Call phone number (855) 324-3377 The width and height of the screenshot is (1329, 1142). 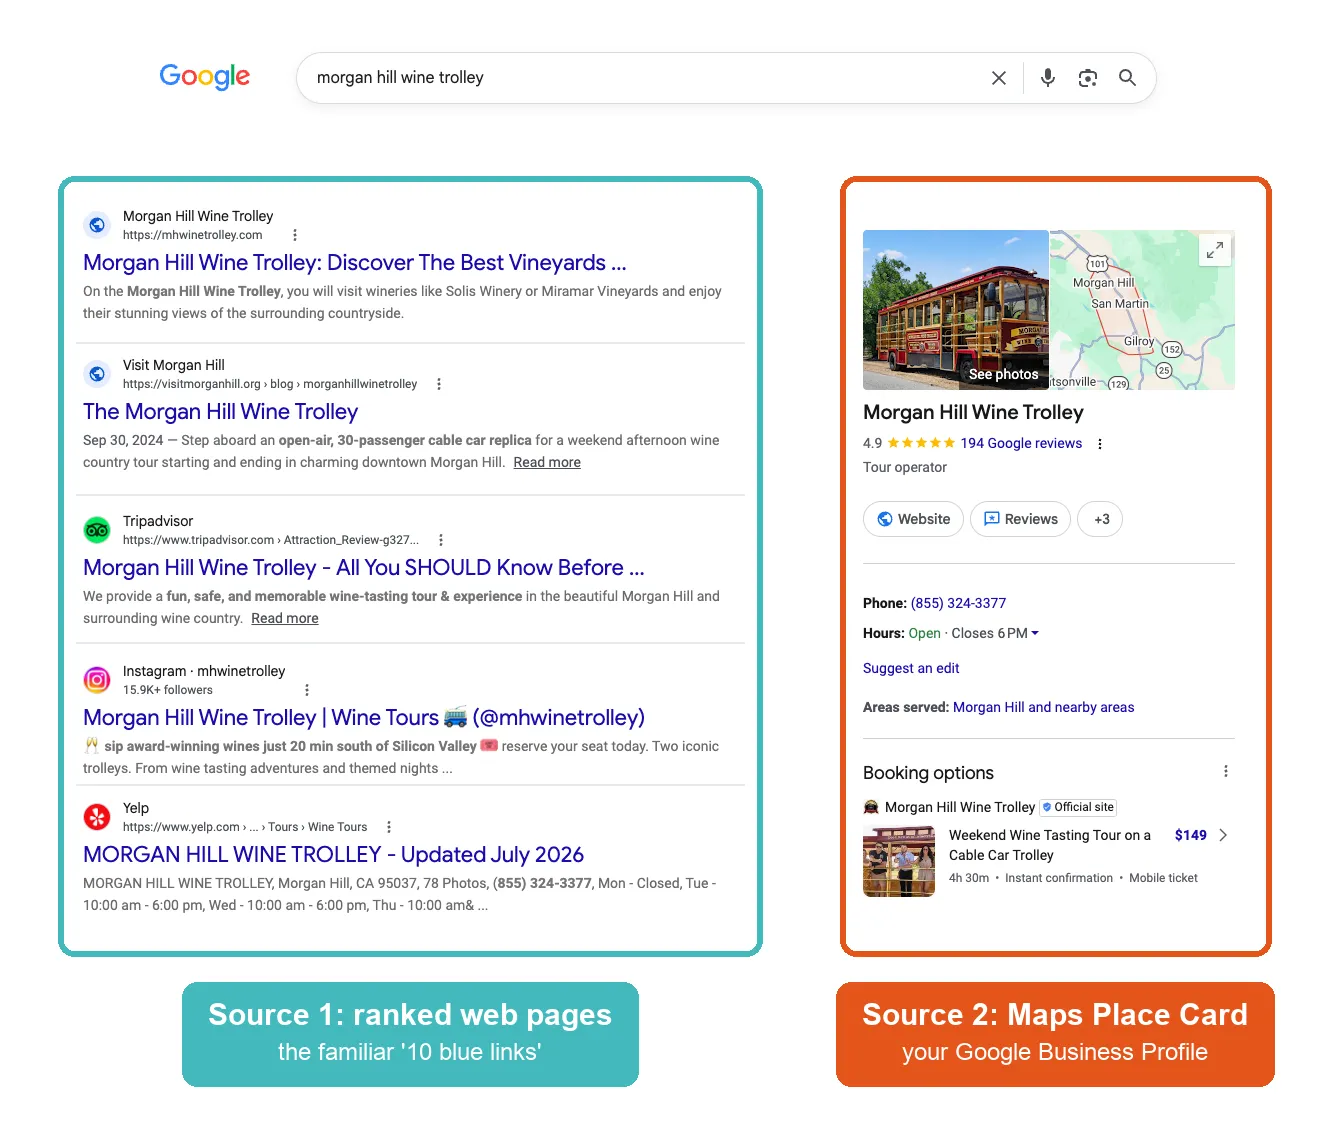point(958,603)
